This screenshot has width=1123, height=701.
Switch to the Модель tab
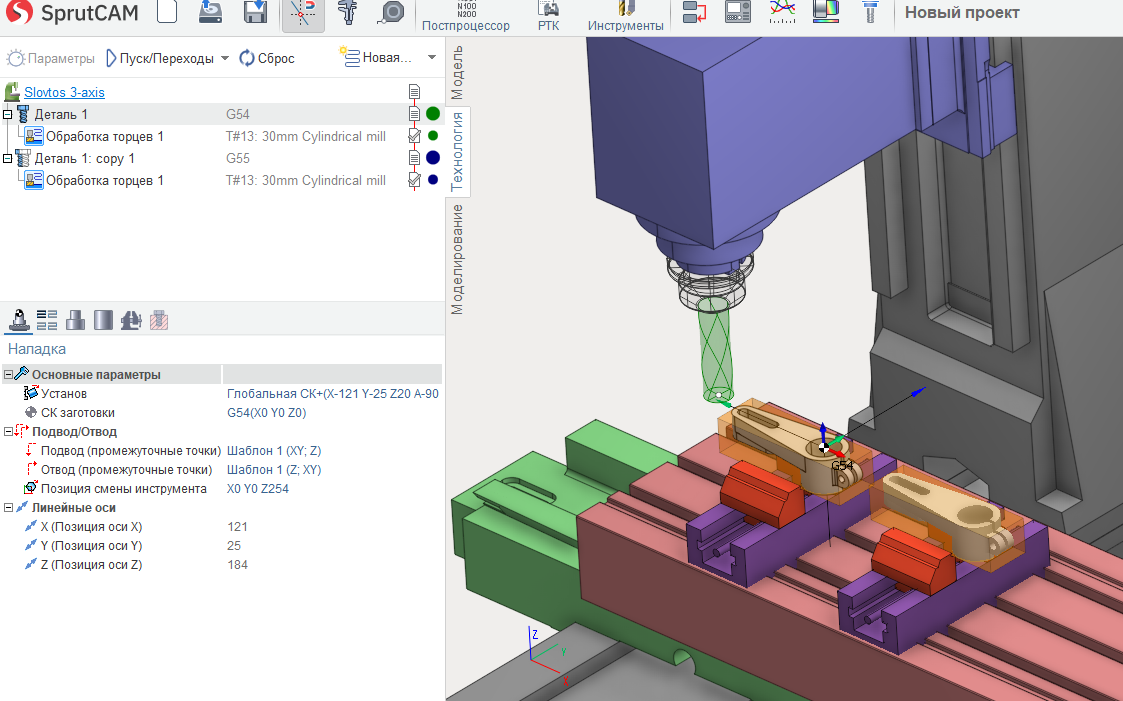[x=457, y=71]
